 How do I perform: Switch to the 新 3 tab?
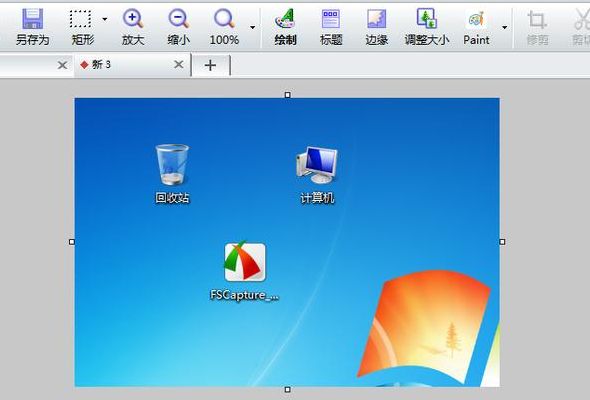pos(132,65)
